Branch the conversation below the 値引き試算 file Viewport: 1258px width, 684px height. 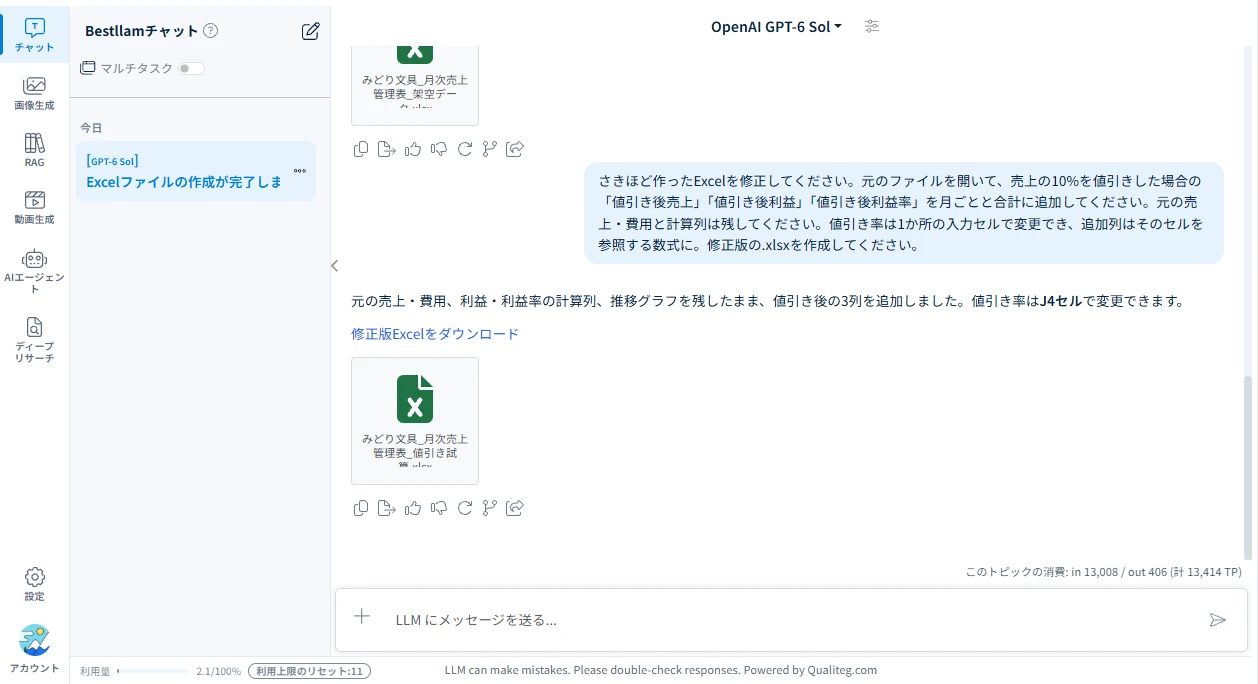[489, 508]
